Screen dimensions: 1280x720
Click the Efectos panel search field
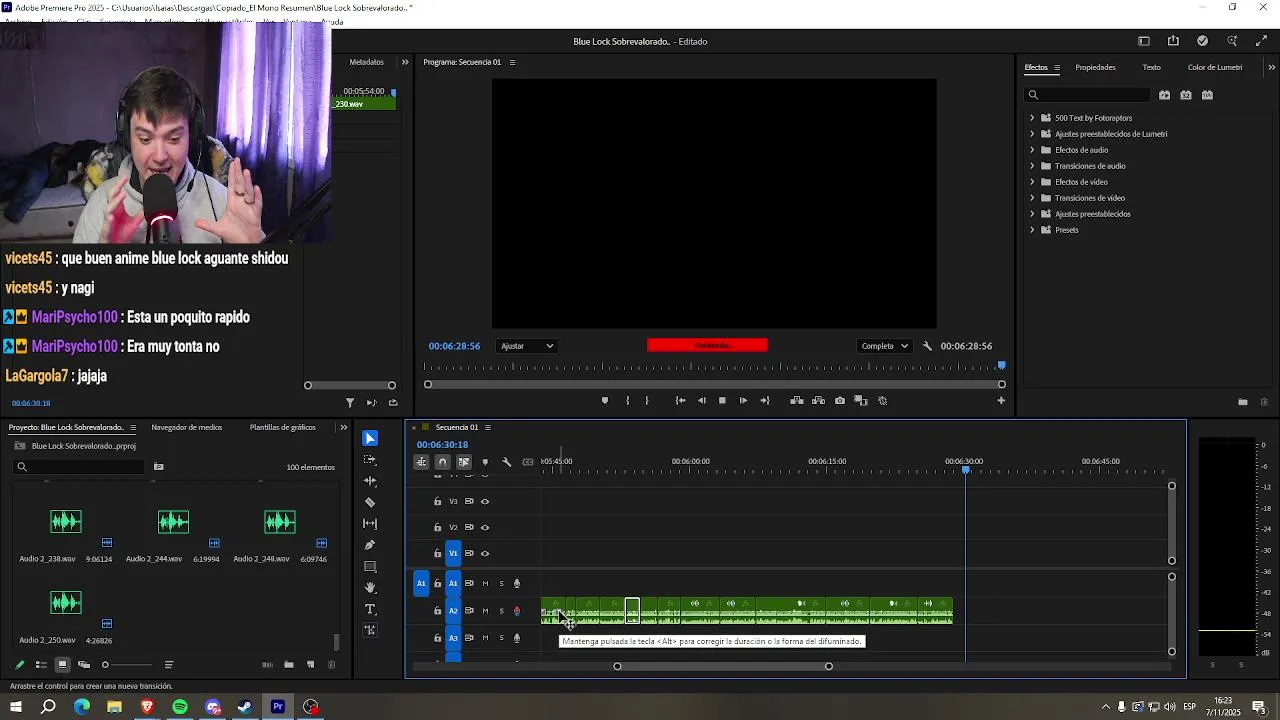pyautogui.click(x=1090, y=95)
